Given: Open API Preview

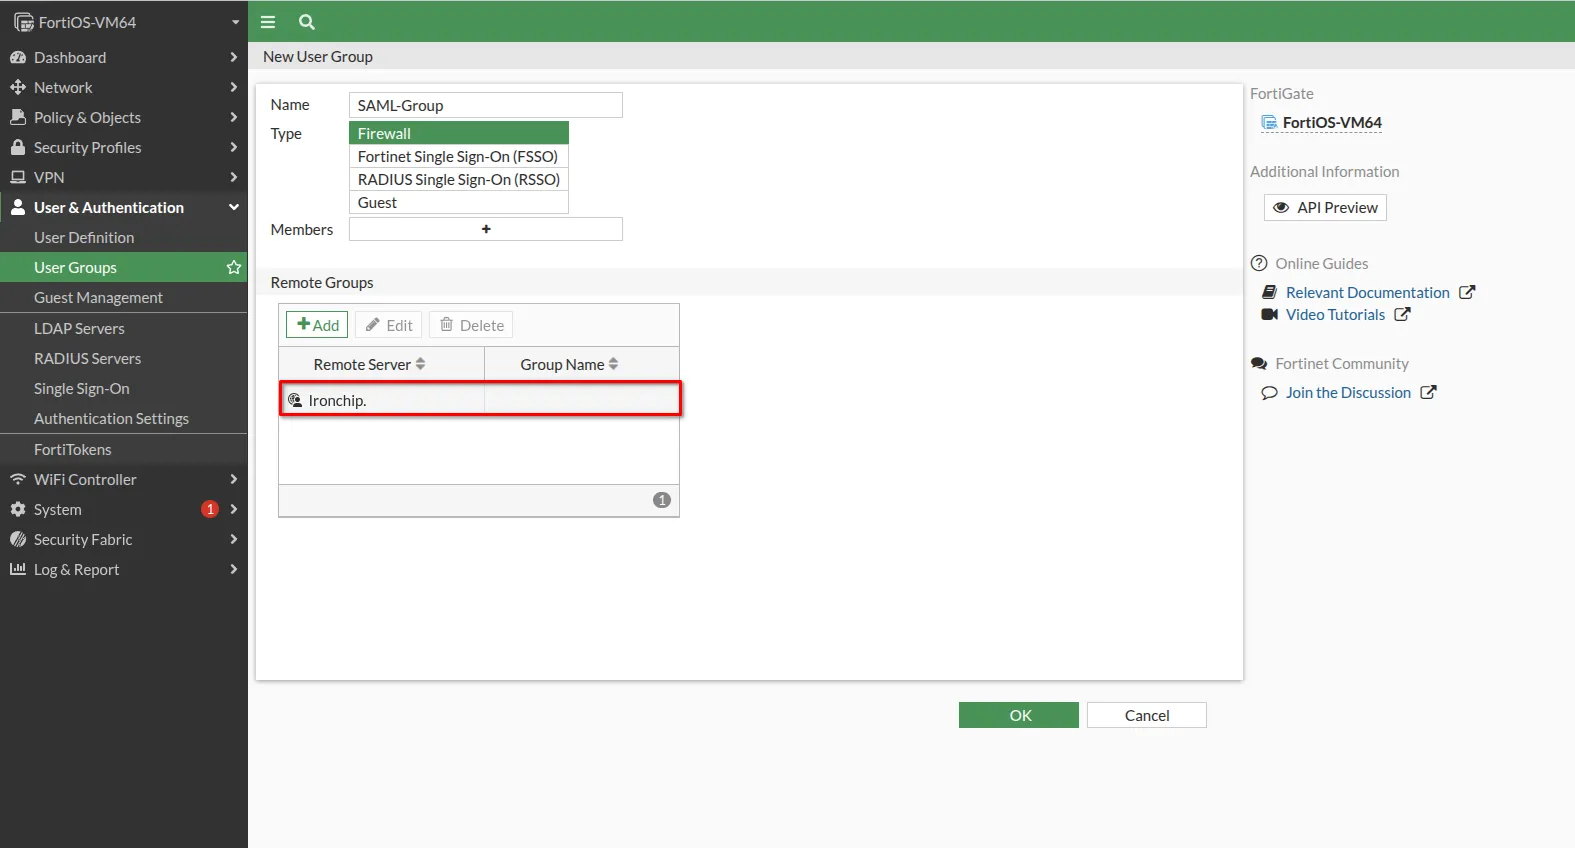Looking at the screenshot, I should tap(1325, 207).
